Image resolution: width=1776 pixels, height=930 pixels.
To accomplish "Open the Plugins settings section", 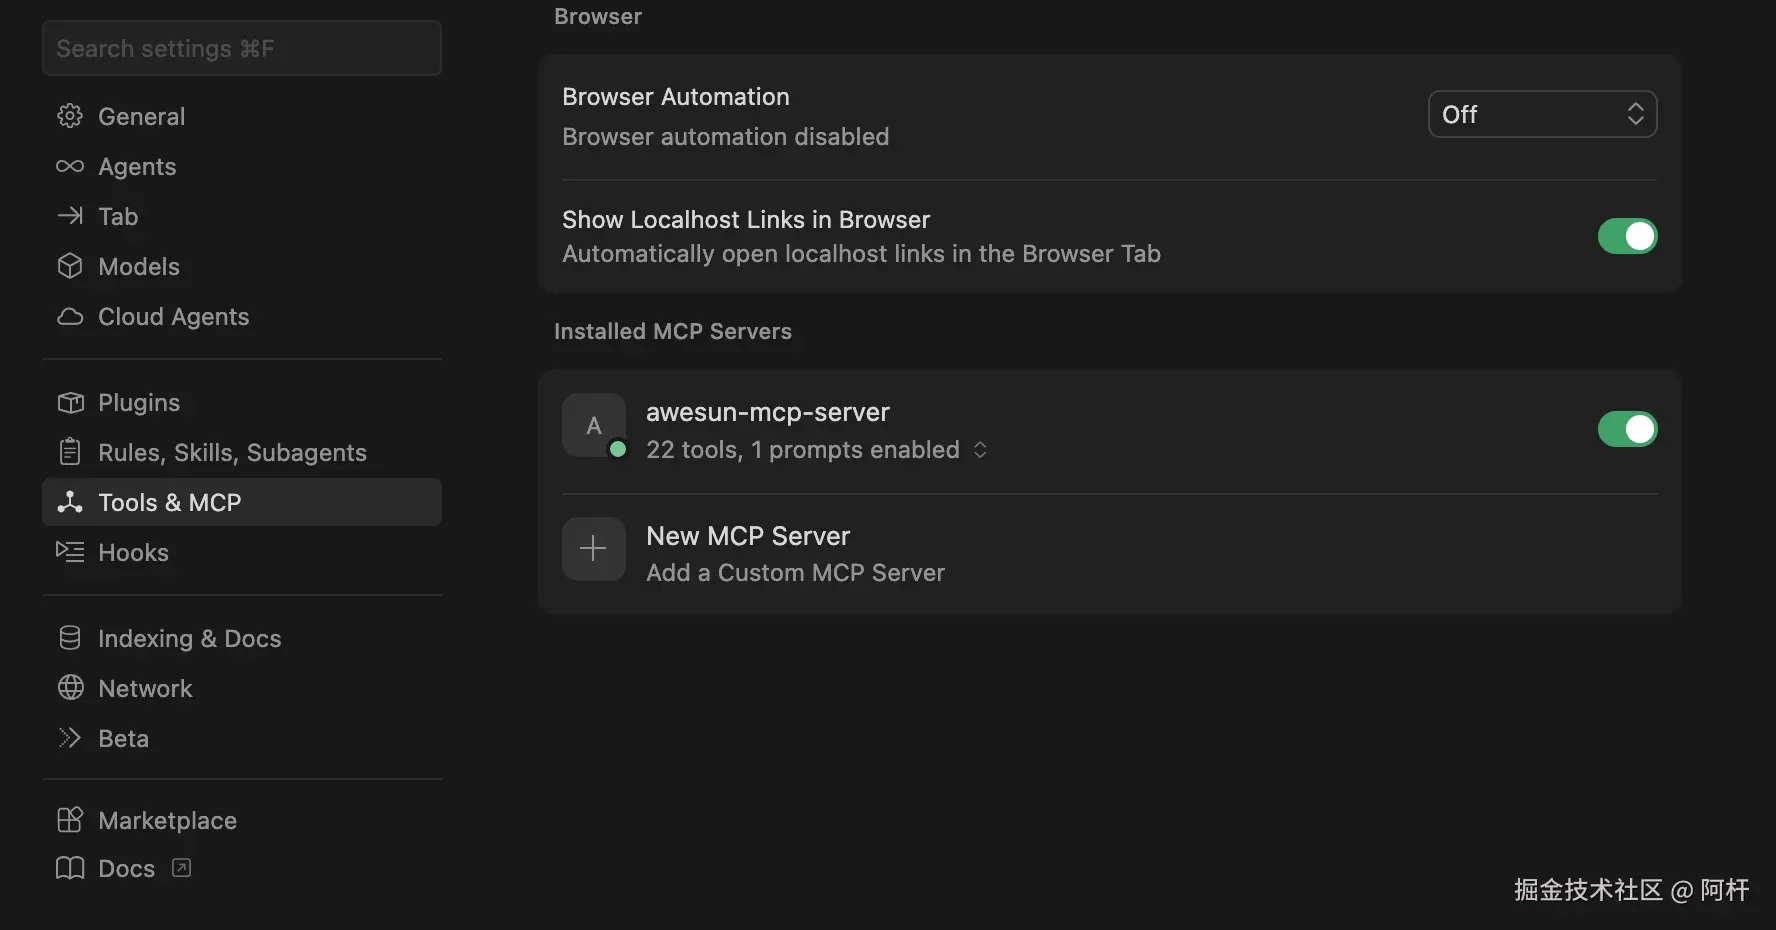I will tap(139, 402).
